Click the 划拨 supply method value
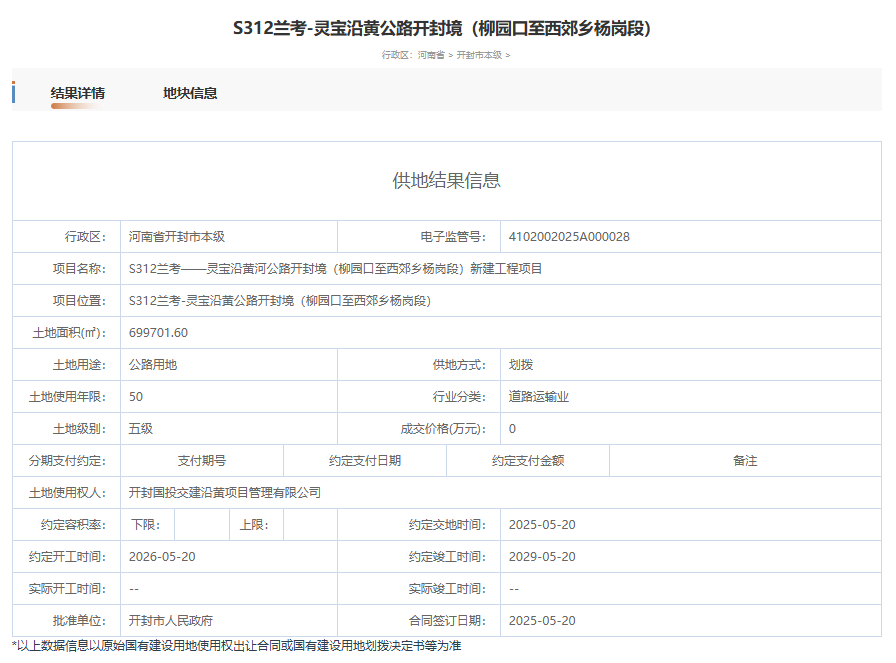The width and height of the screenshot is (896, 663). pyautogui.click(x=521, y=365)
